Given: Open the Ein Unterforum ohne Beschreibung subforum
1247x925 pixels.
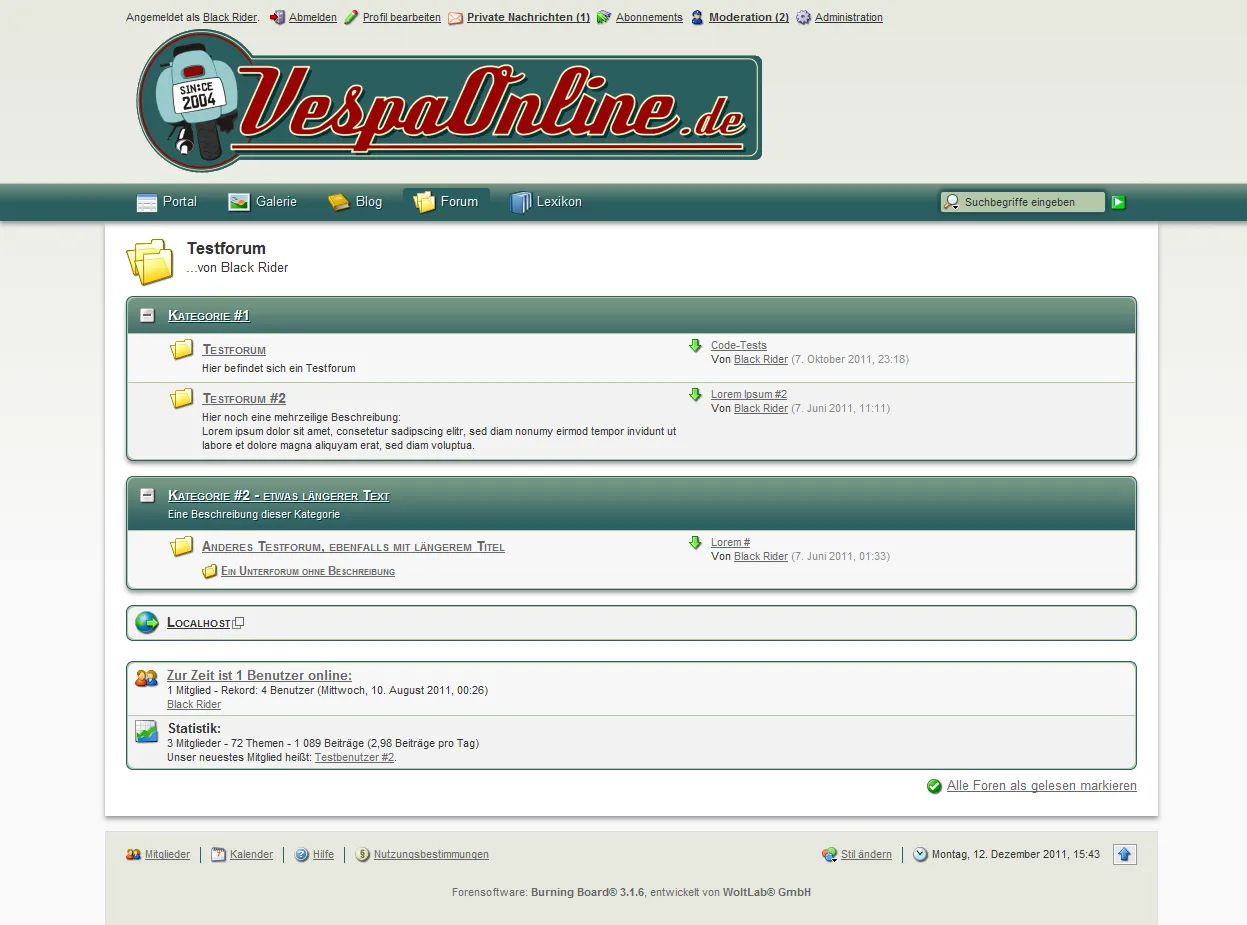Looking at the screenshot, I should coord(307,572).
